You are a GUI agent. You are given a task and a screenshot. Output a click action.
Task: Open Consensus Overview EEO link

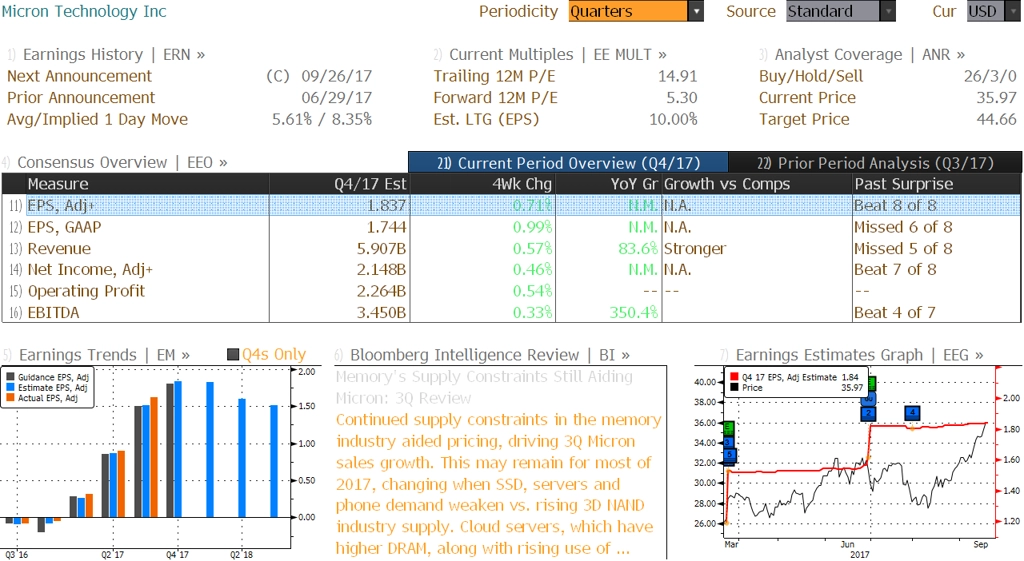point(122,162)
